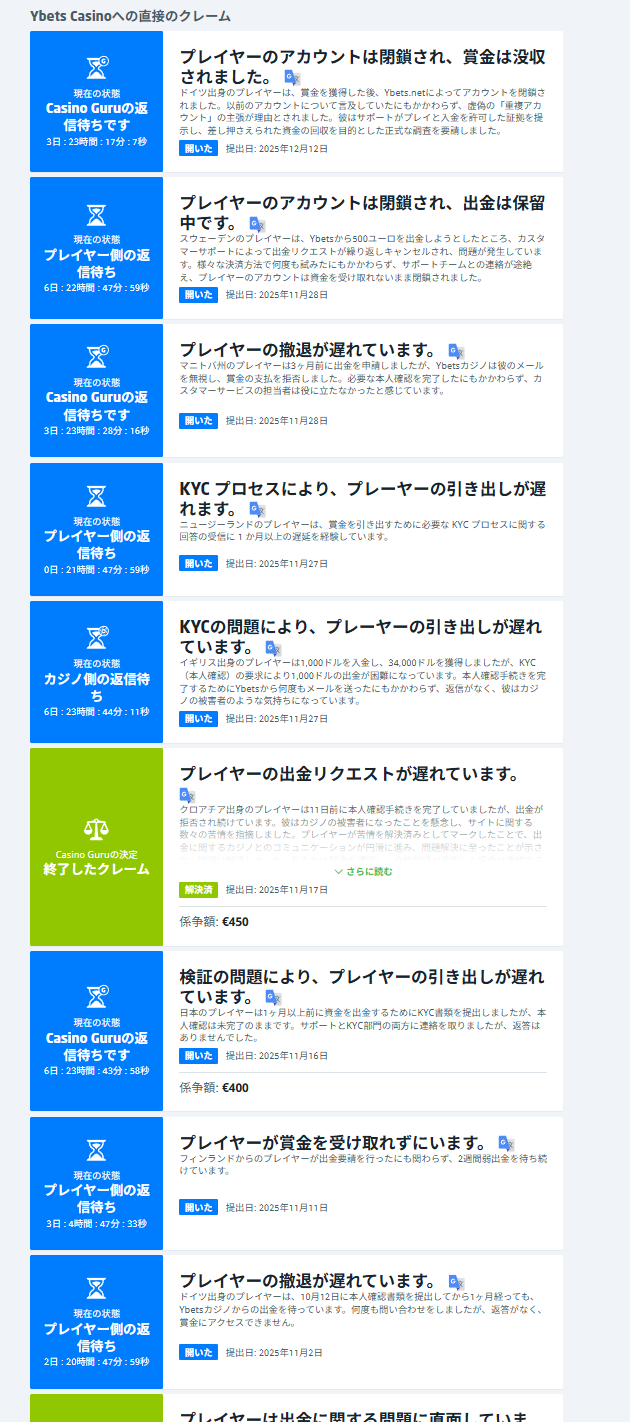Open complaint プレイヤーが賞金を受け取れずにいます
The width and height of the screenshot is (630, 1422).
(334, 1143)
